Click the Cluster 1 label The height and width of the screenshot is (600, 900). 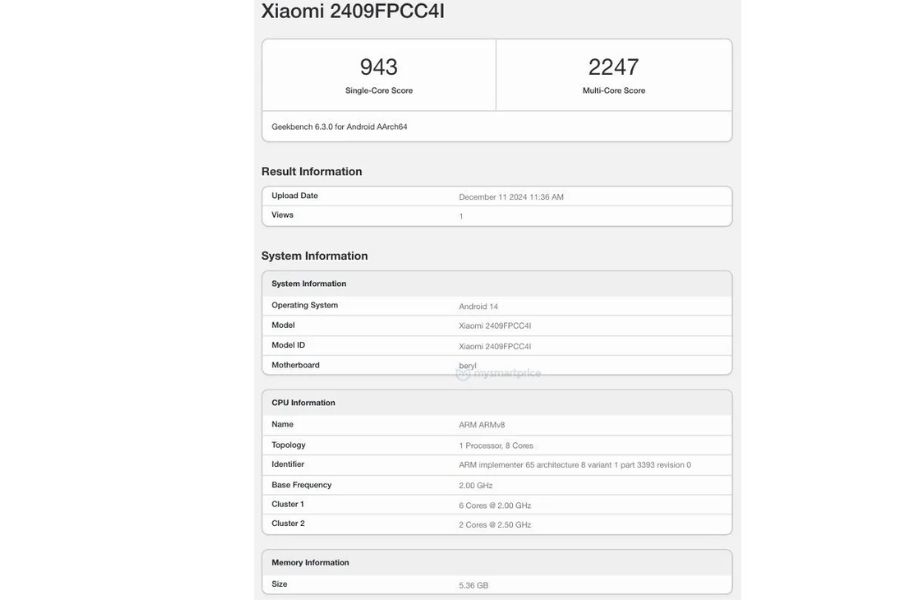tap(288, 504)
